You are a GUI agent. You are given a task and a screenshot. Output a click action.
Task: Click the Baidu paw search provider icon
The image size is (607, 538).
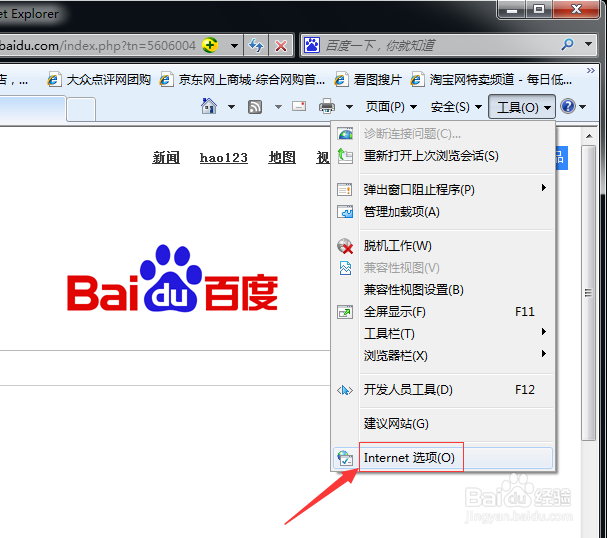tap(312, 45)
